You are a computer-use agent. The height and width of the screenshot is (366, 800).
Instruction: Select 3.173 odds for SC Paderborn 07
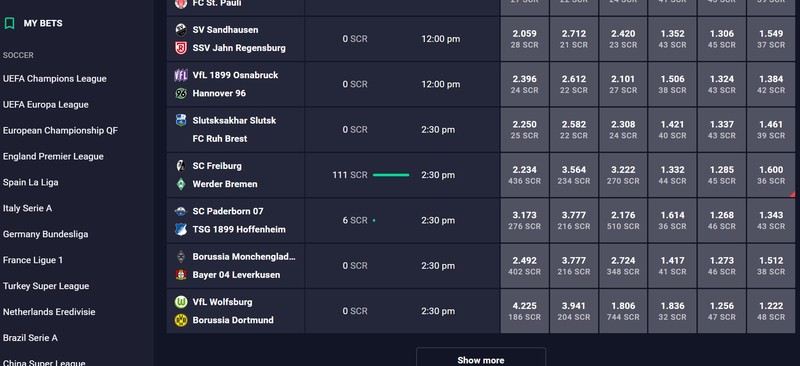coord(524,221)
